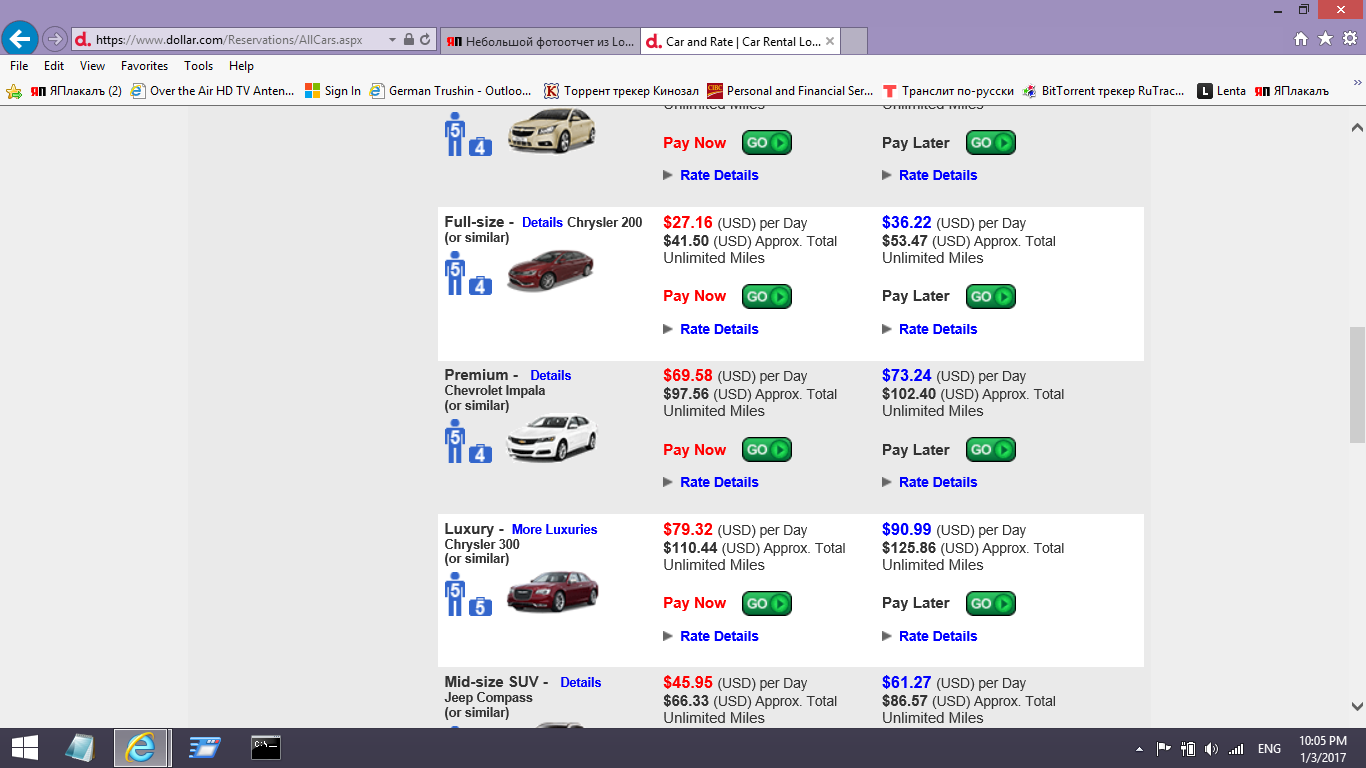
Task: Close the Car and Rate browser tab
Action: click(830, 41)
